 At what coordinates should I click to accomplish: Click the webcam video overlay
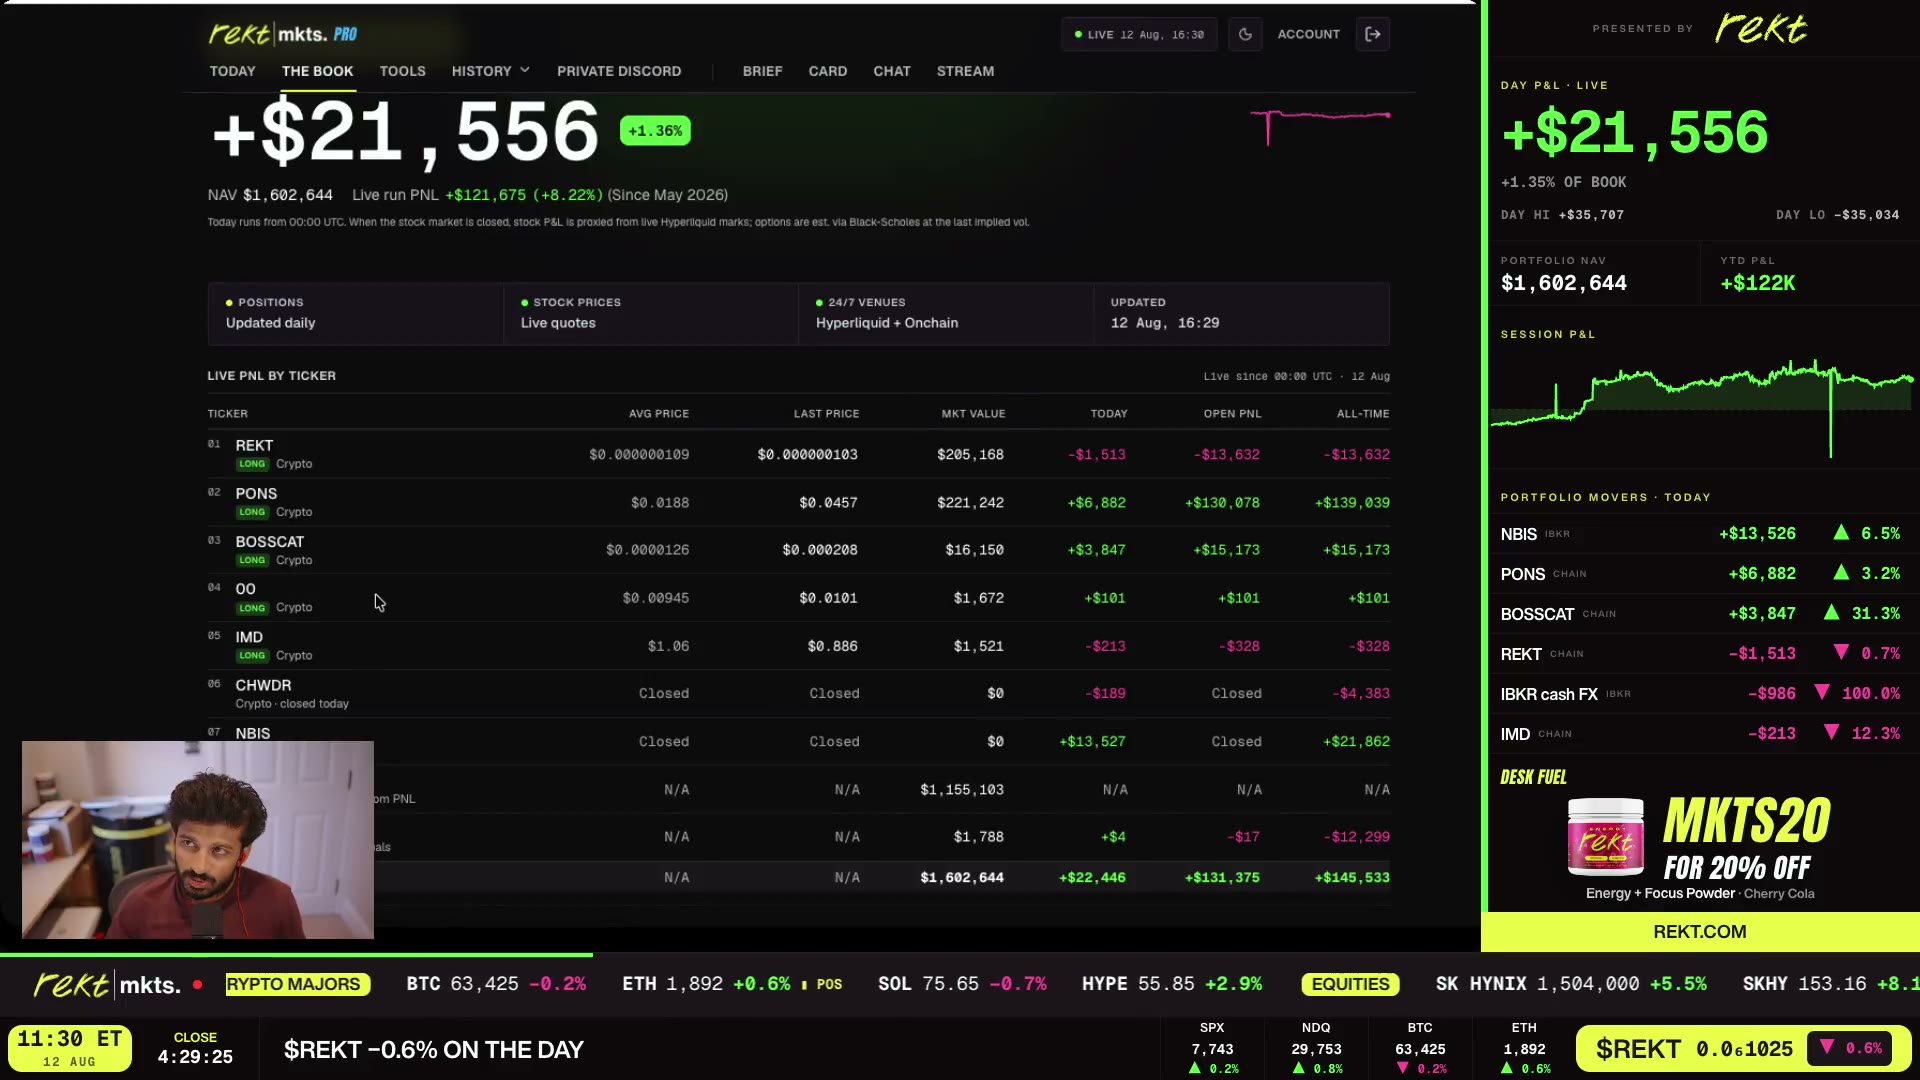pyautogui.click(x=198, y=840)
